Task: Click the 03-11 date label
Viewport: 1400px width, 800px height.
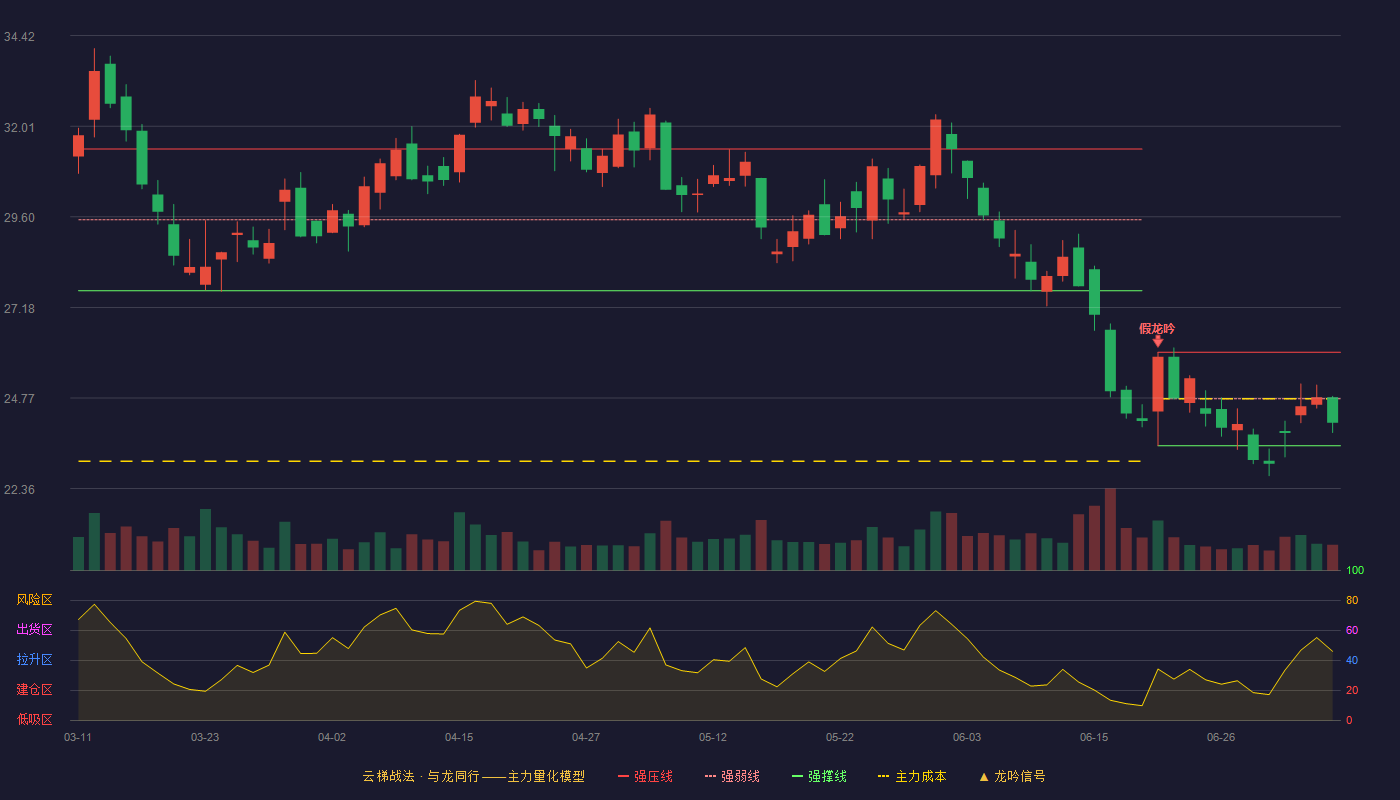Action: pos(78,737)
